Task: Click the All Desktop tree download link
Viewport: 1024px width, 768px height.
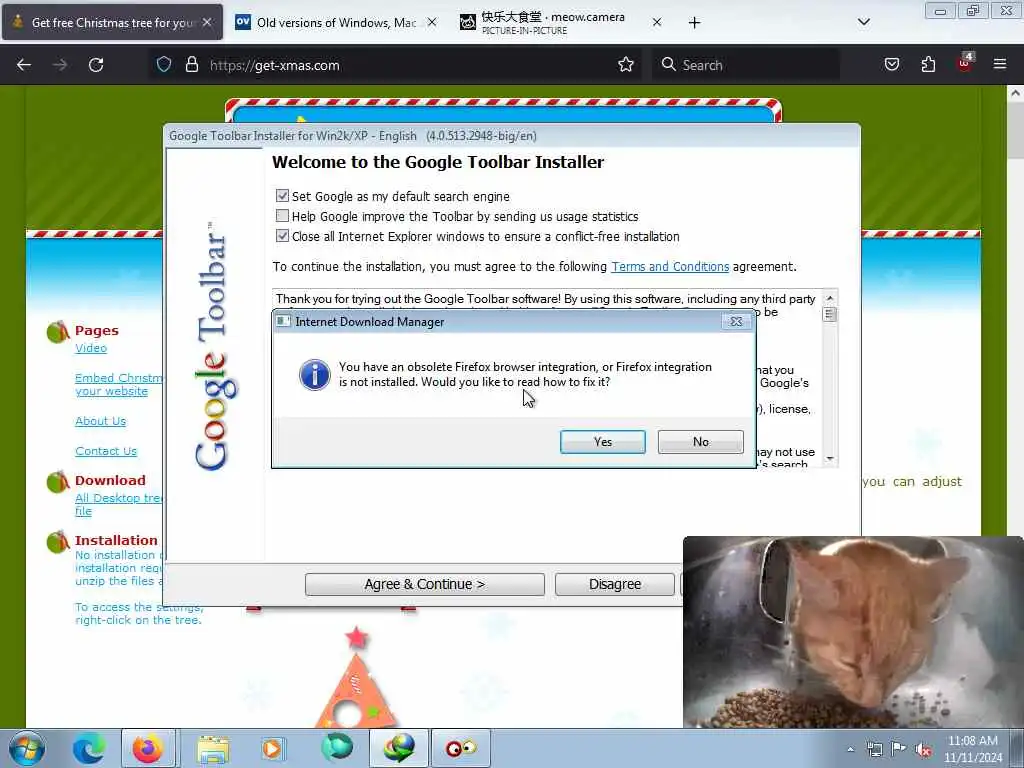Action: click(x=118, y=504)
